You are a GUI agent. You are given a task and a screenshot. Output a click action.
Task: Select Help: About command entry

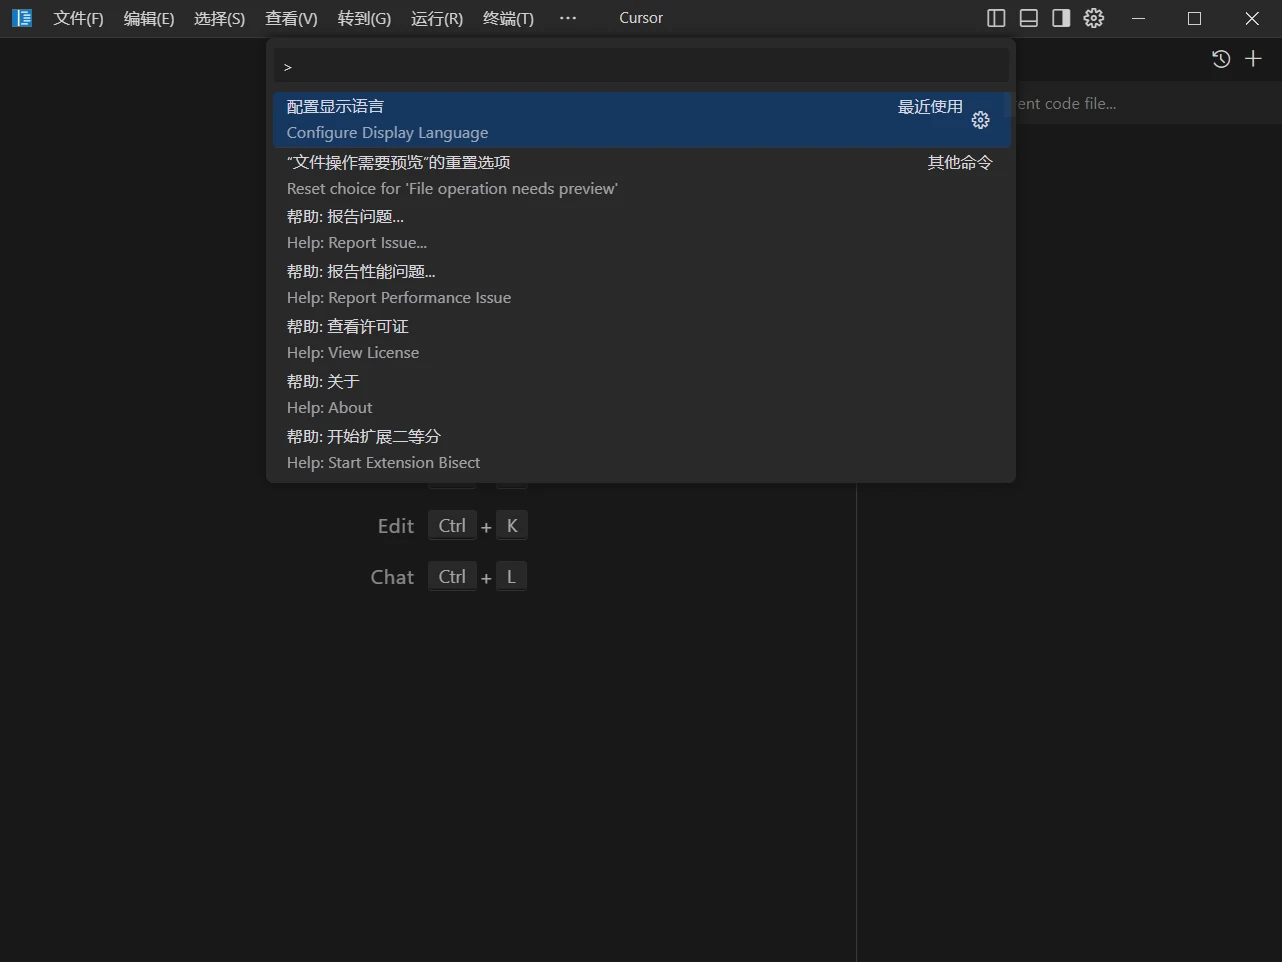pyautogui.click(x=641, y=395)
